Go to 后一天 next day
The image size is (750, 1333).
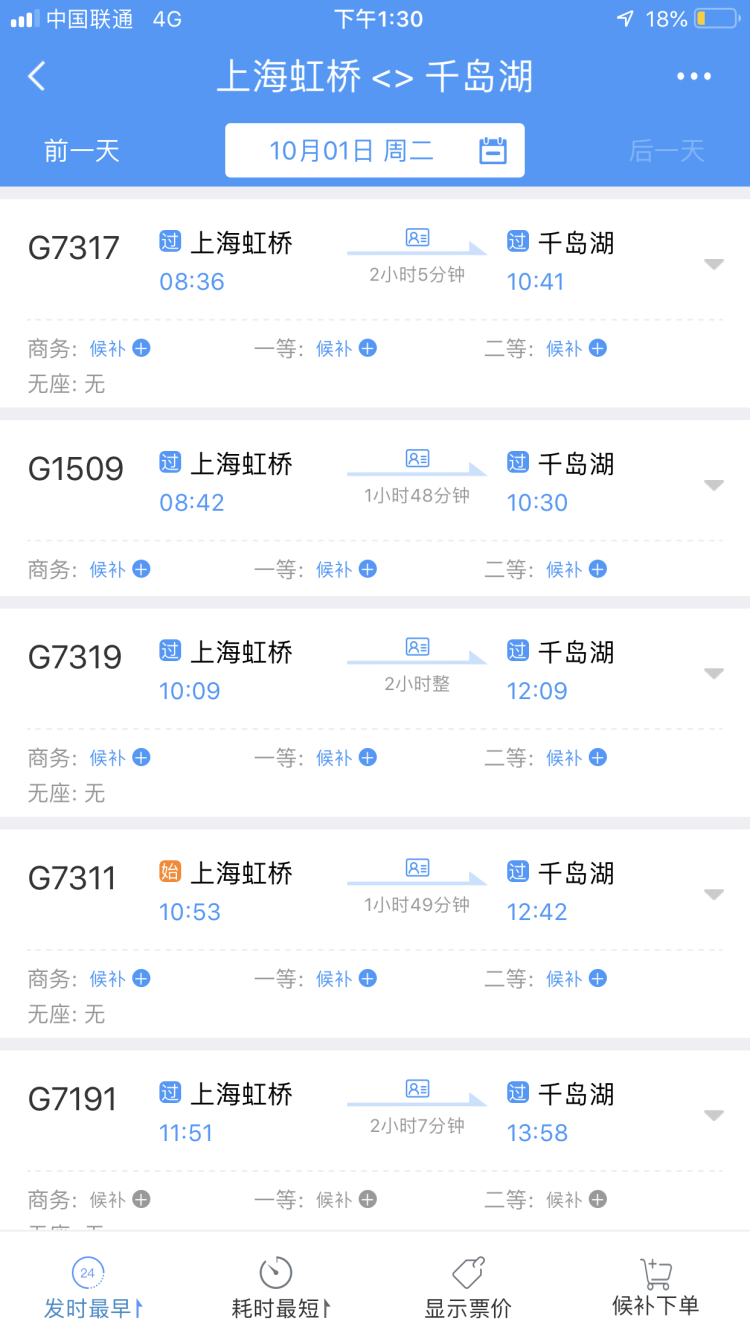coord(667,151)
